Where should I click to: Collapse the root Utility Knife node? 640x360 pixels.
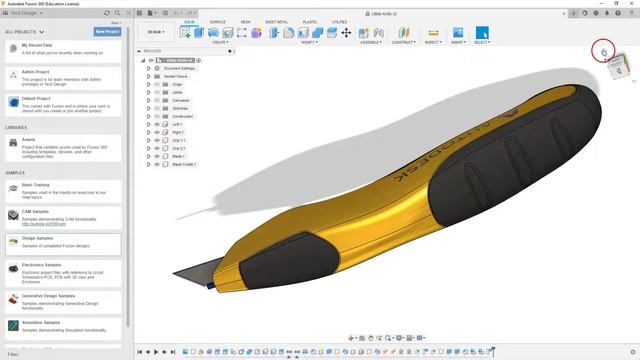pos(143,60)
